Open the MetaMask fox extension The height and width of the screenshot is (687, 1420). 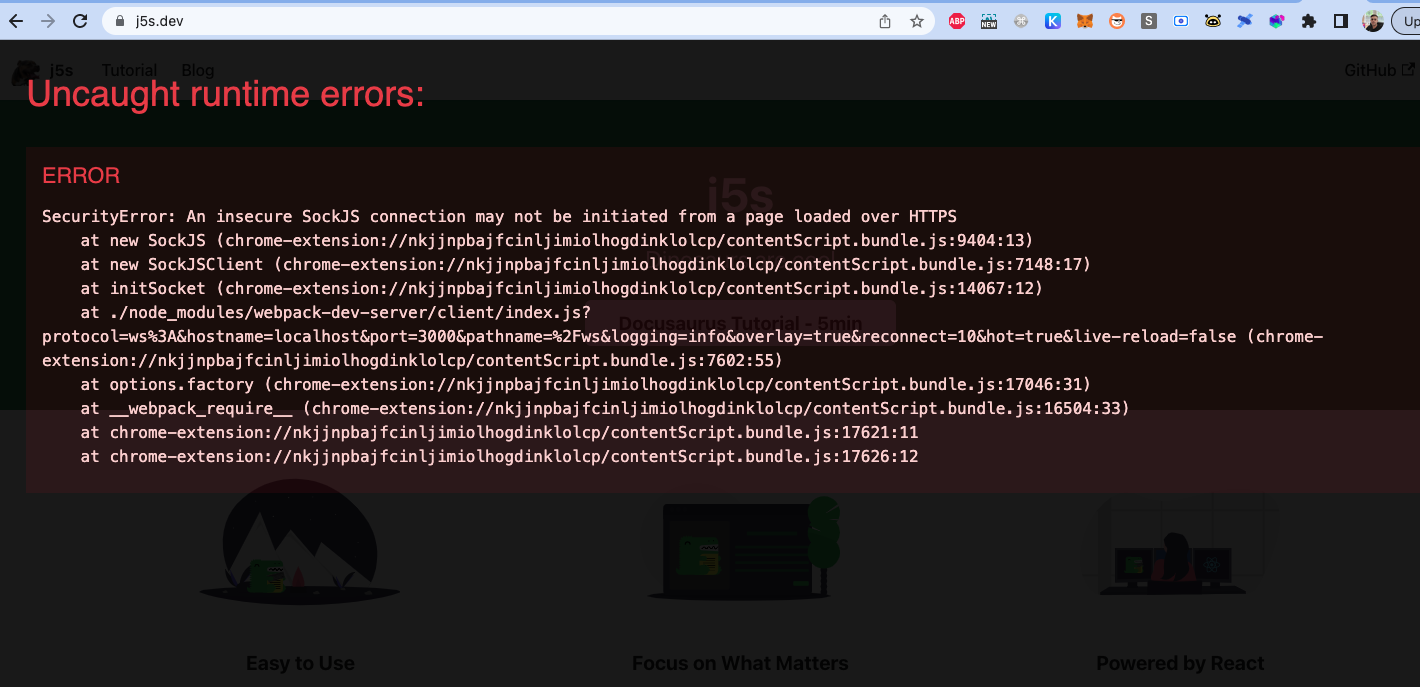1085,21
